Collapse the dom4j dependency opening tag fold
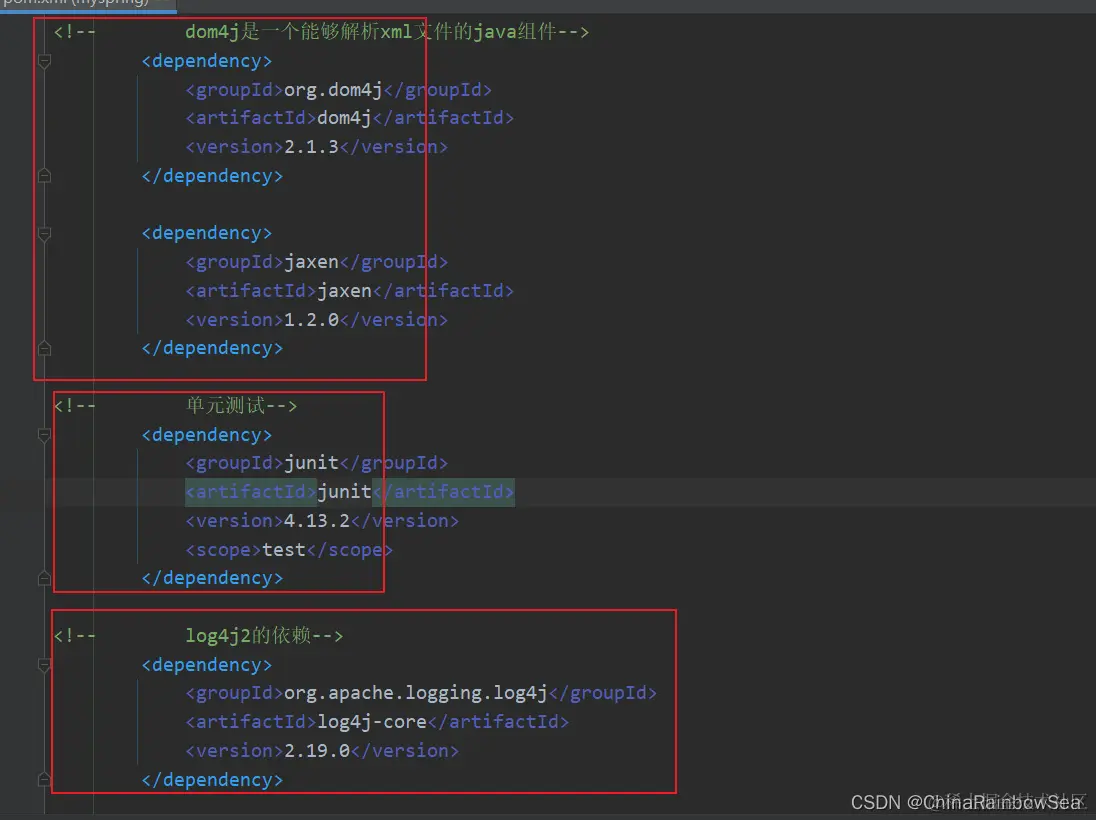This screenshot has width=1096, height=820. point(45,62)
